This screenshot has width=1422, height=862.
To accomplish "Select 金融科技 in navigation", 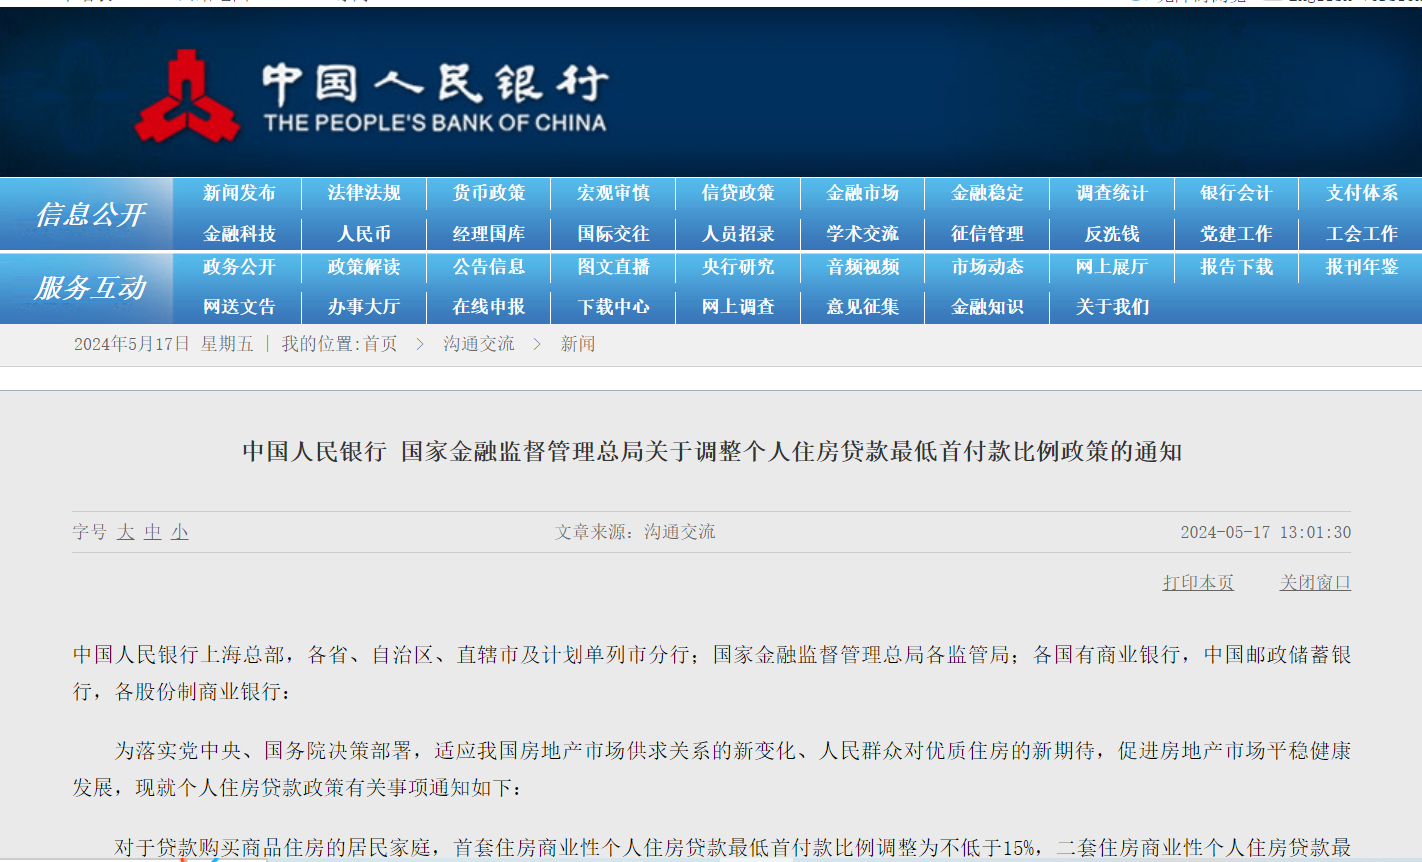I will click(239, 234).
